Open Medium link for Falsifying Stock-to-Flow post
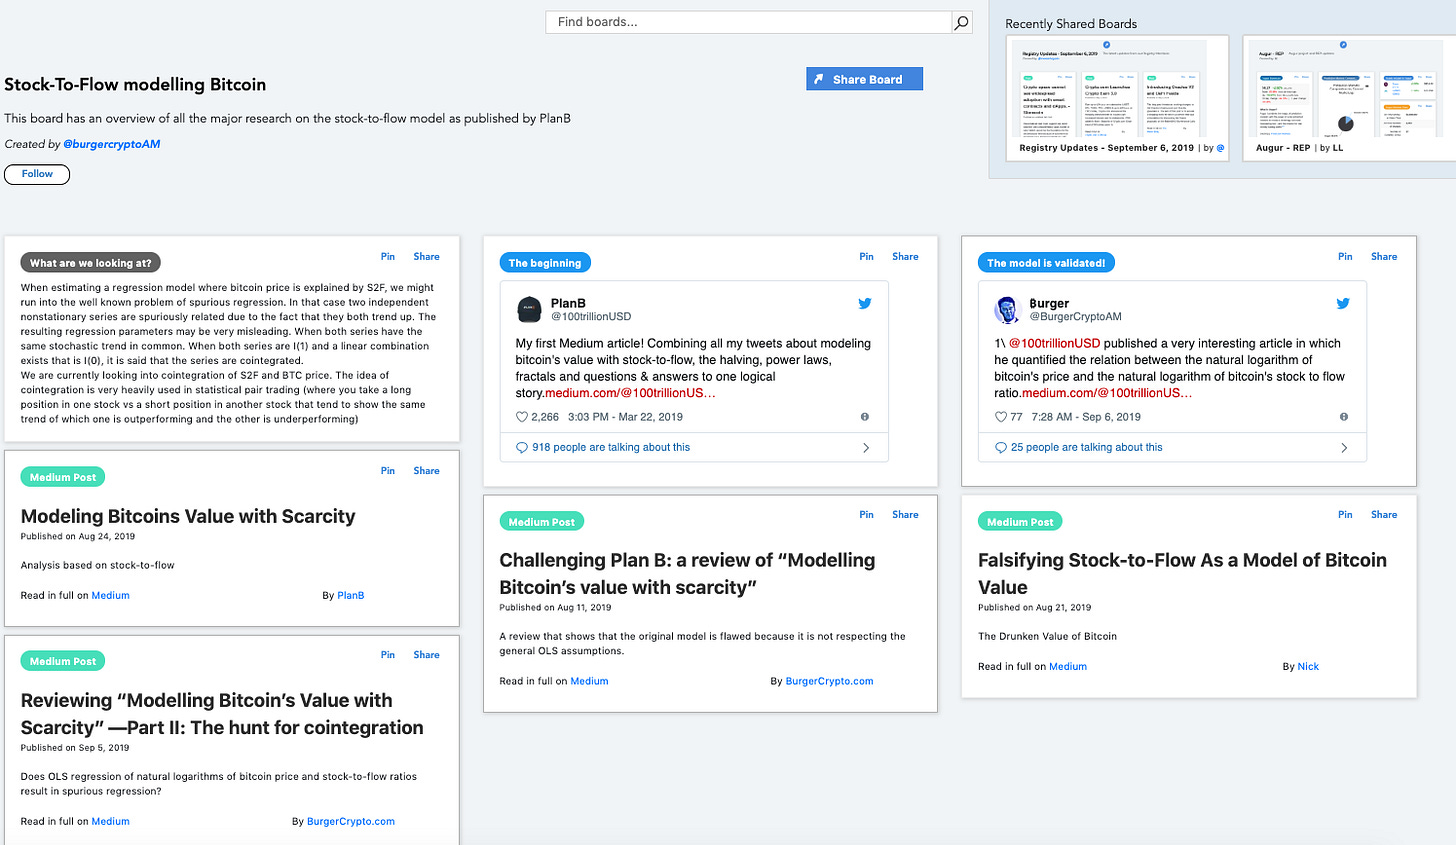Image resolution: width=1456 pixels, height=845 pixels. coord(1067,666)
